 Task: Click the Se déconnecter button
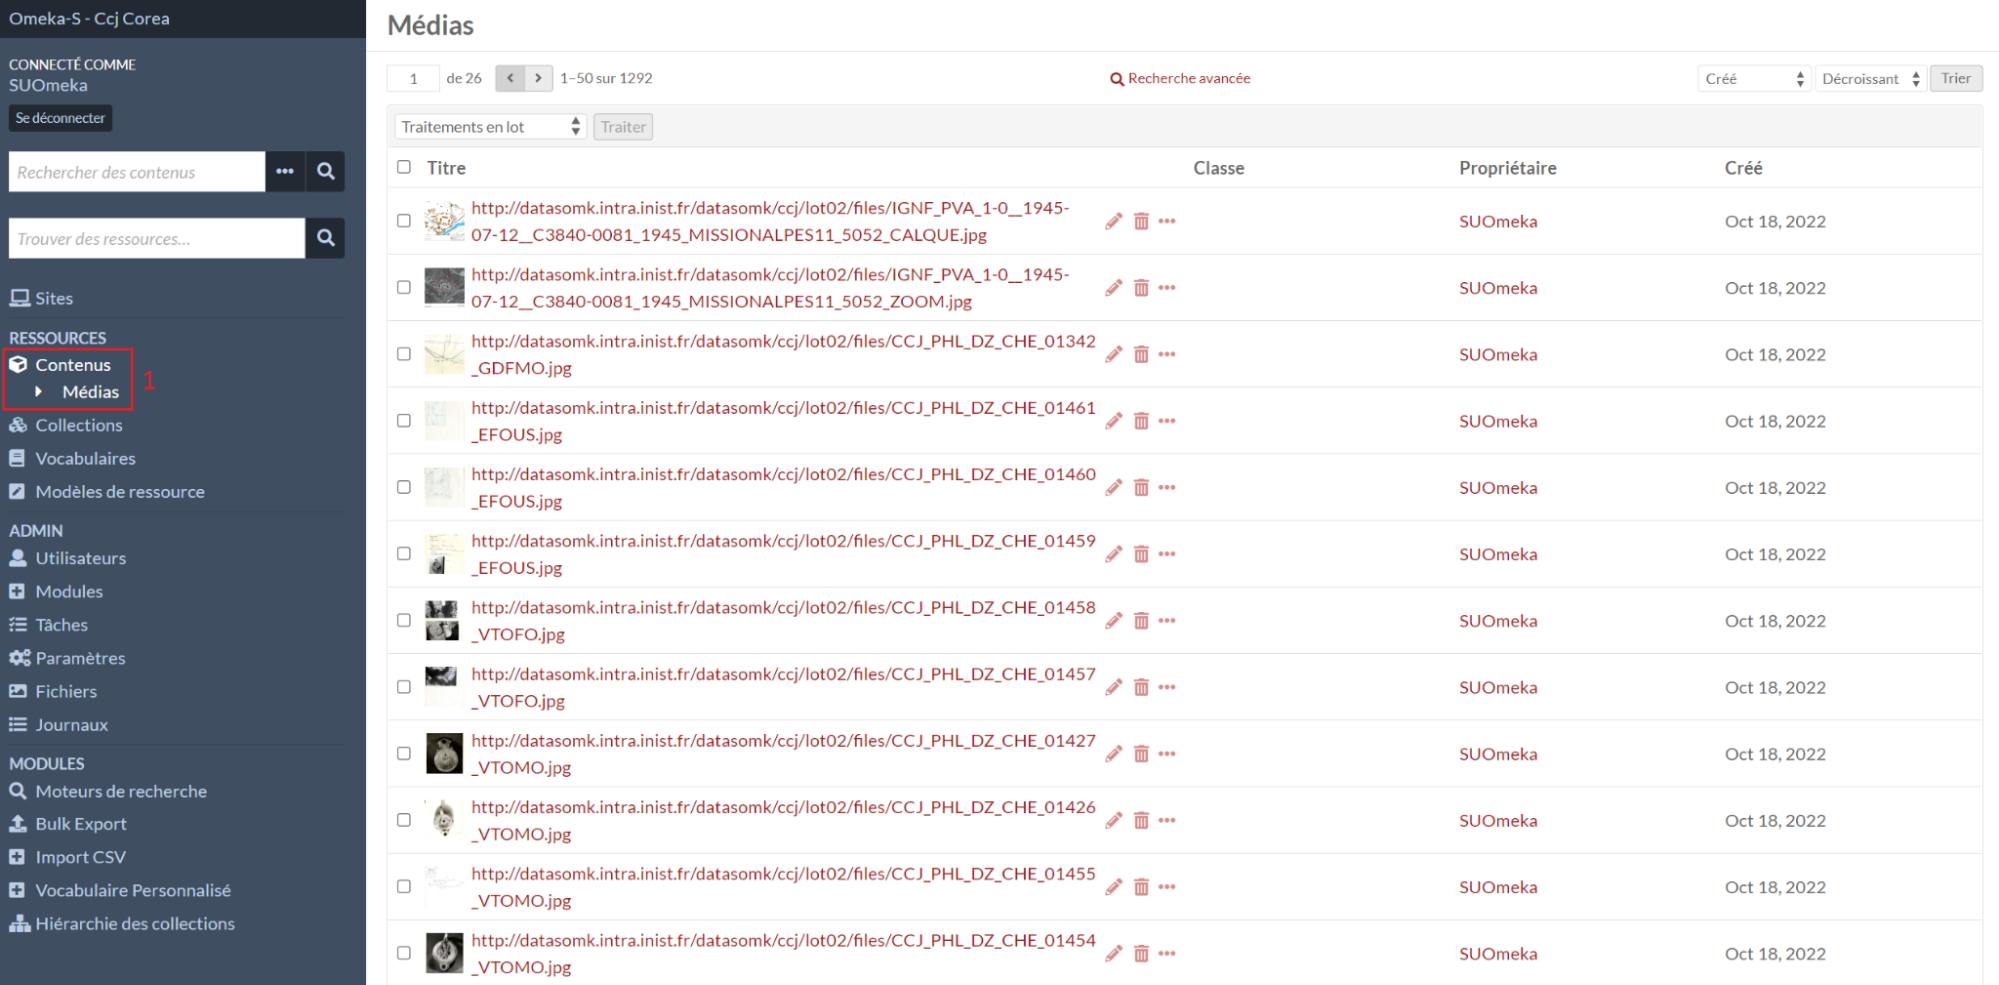pos(60,118)
